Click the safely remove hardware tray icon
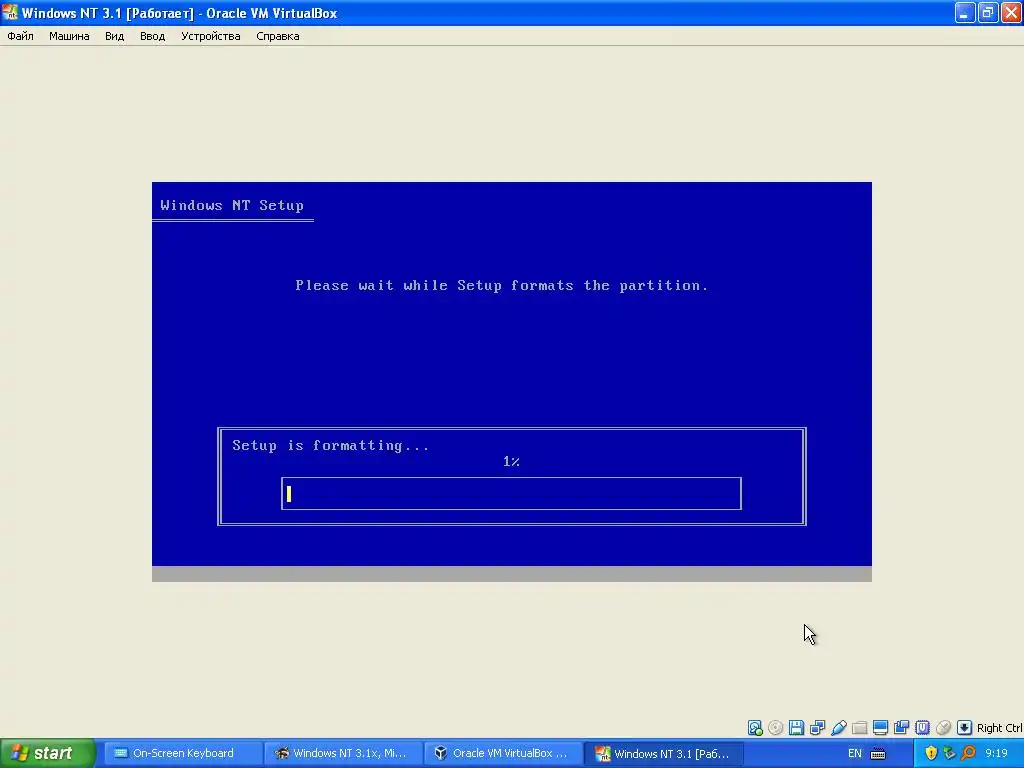This screenshot has height=768, width=1024. [x=950, y=753]
